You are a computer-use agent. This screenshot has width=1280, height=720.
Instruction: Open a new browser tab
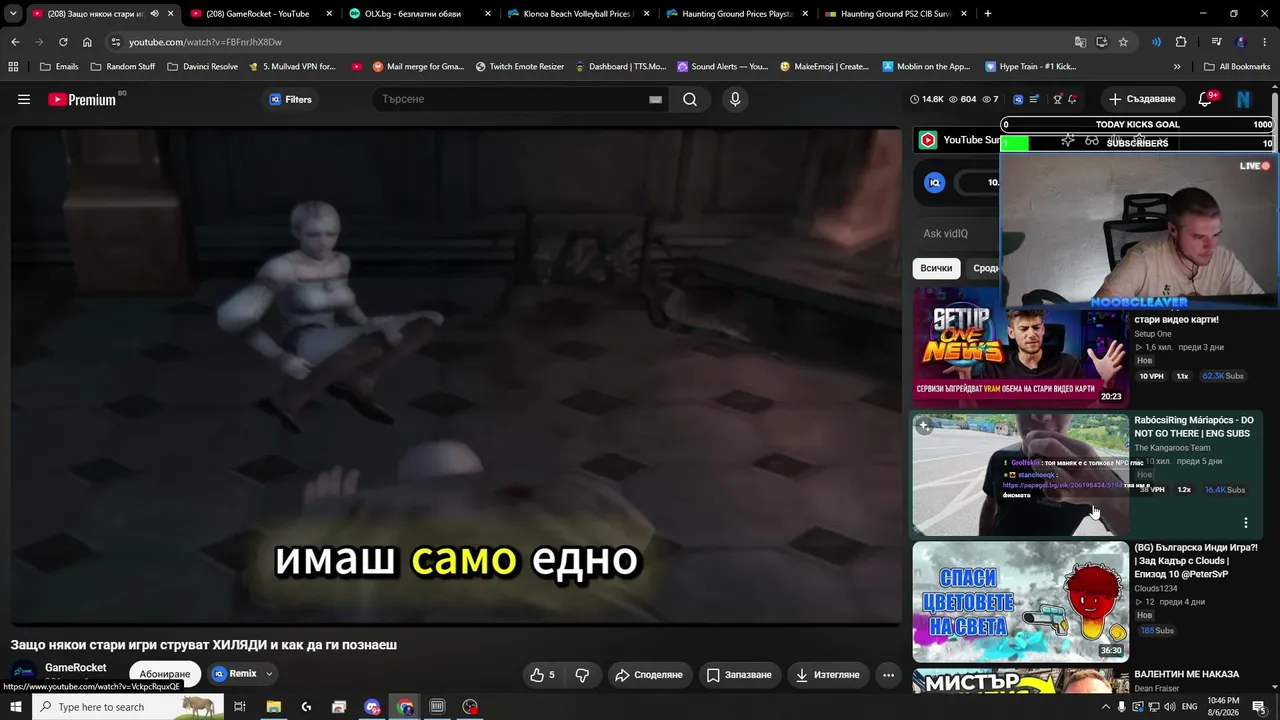(x=988, y=14)
